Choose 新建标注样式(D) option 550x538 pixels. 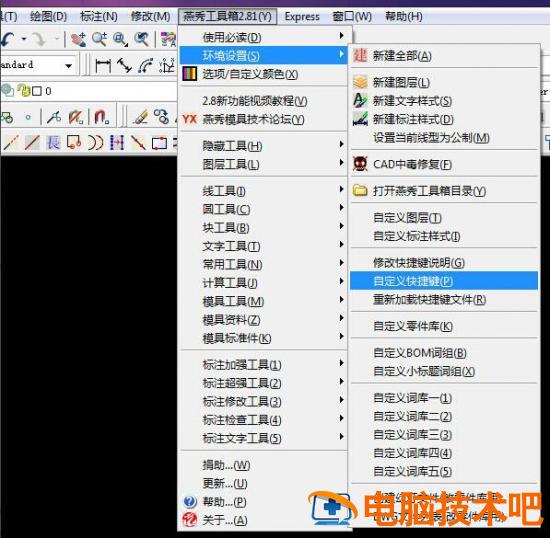tap(444, 119)
